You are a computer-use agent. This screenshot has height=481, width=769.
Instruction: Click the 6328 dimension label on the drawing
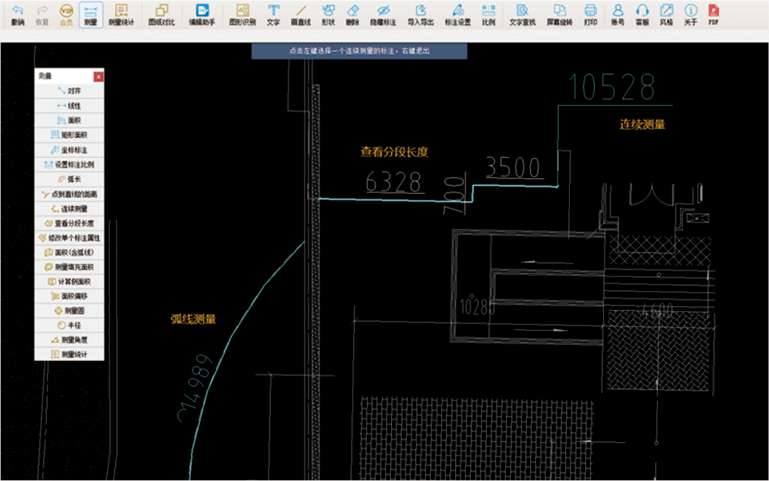coord(394,181)
